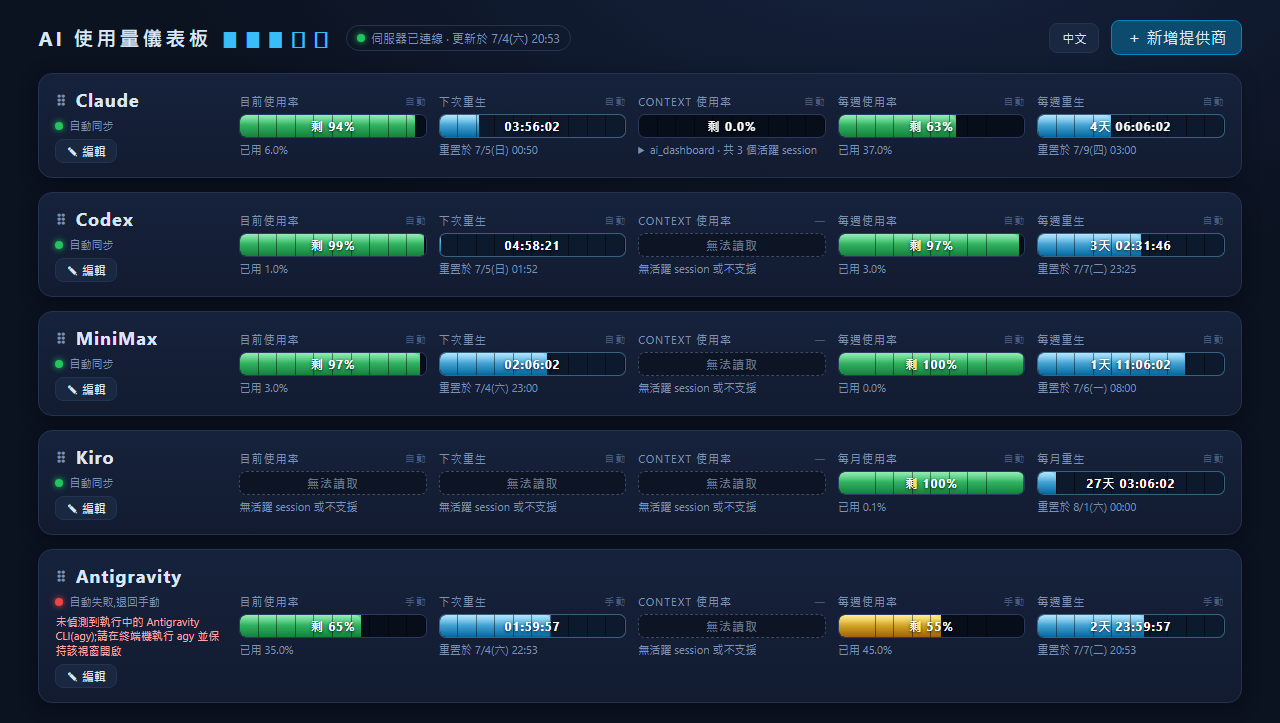Click Claude's 重置於 7/5(日) 00:50 text

coord(488,150)
